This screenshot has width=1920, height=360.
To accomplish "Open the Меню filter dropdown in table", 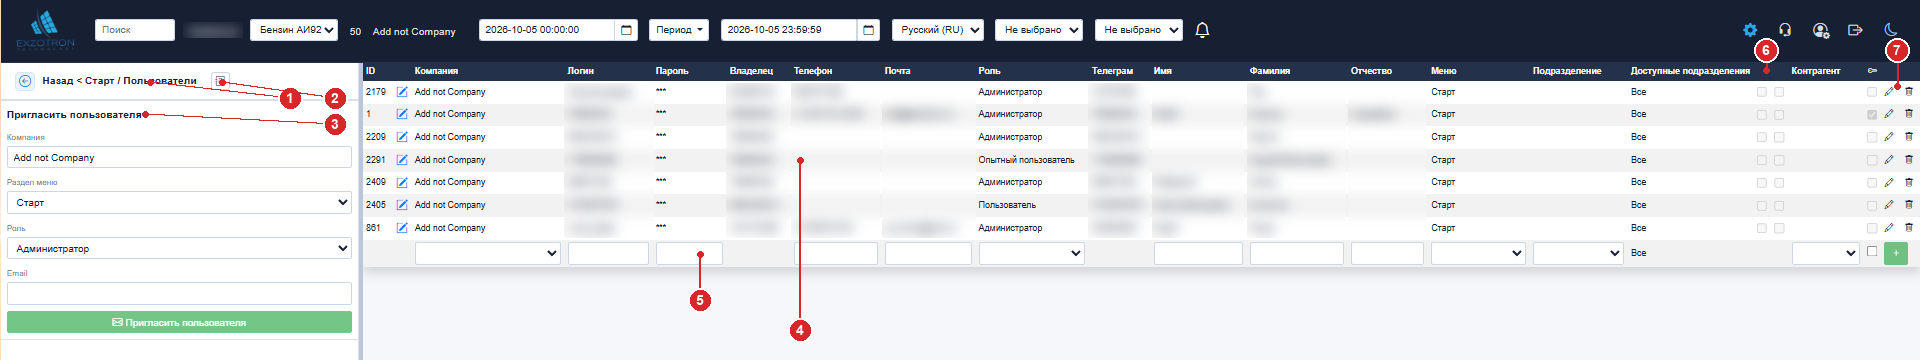I will (x=1478, y=253).
